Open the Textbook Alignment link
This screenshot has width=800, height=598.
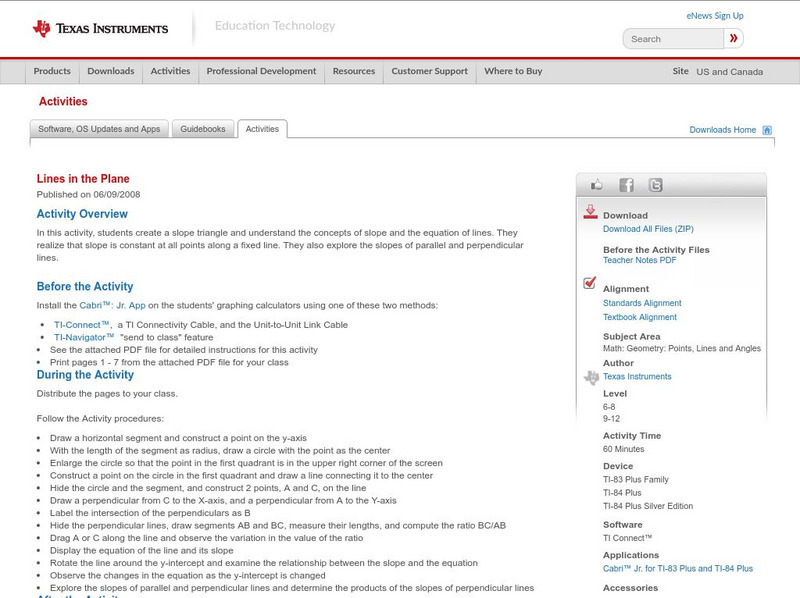(640, 317)
